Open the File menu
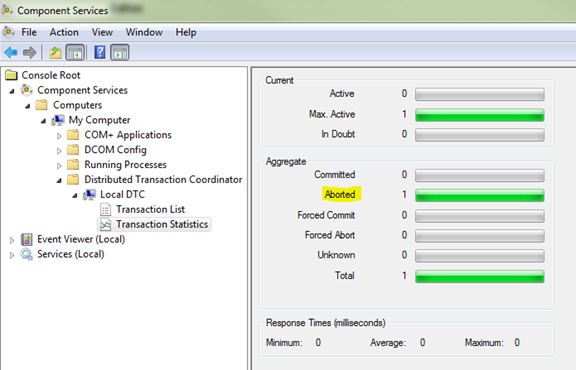This screenshot has height=370, width=576. 29,32
